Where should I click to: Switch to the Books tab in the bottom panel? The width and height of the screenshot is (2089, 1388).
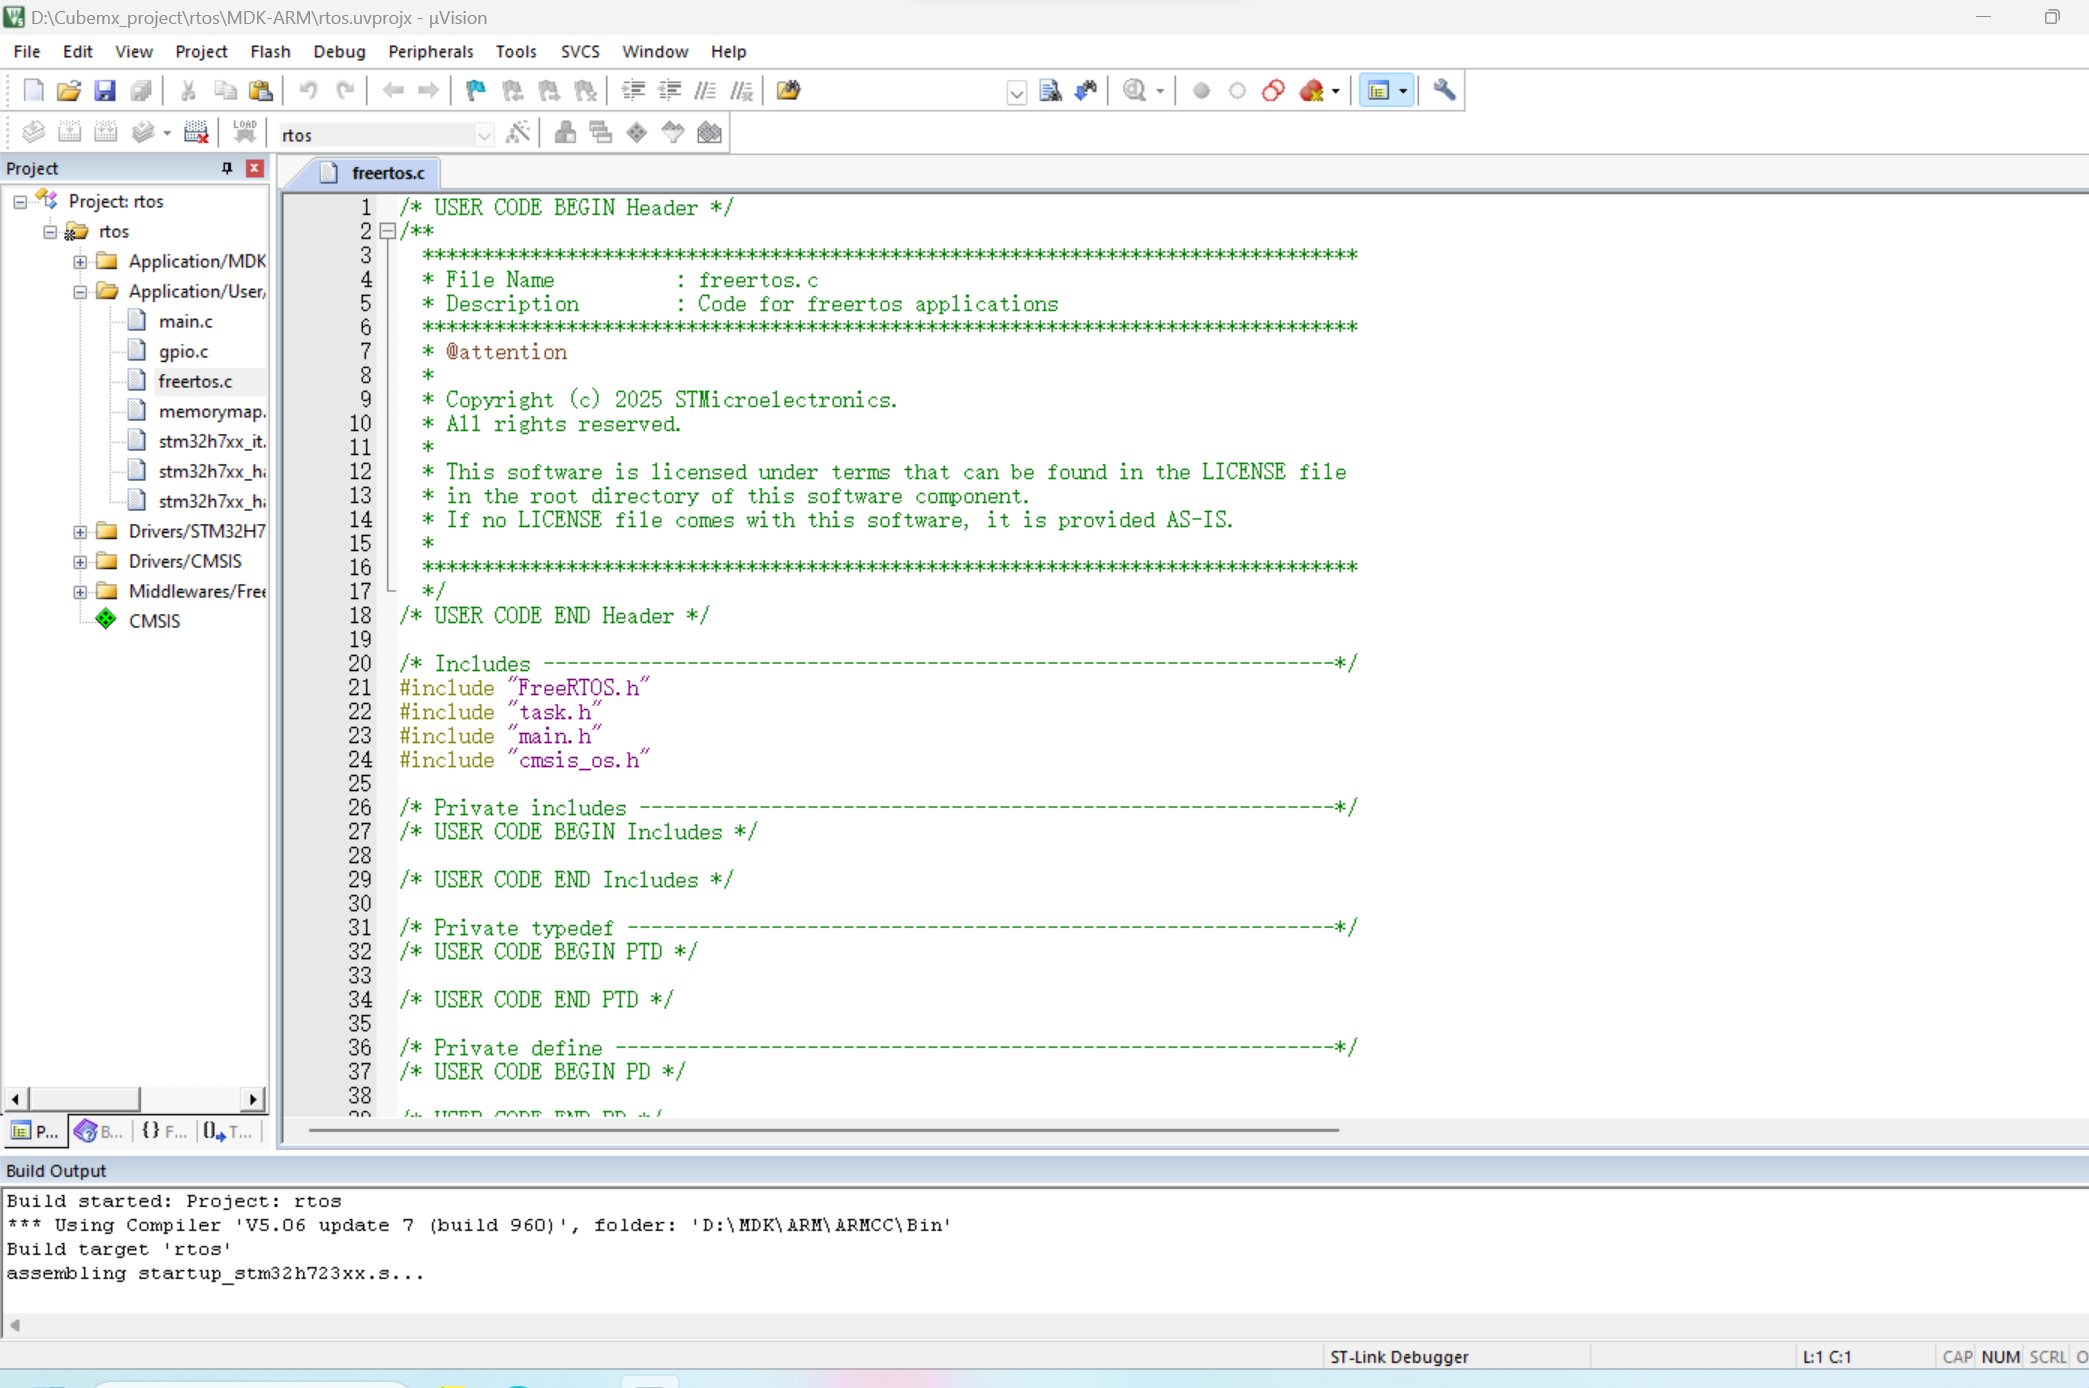[98, 1131]
